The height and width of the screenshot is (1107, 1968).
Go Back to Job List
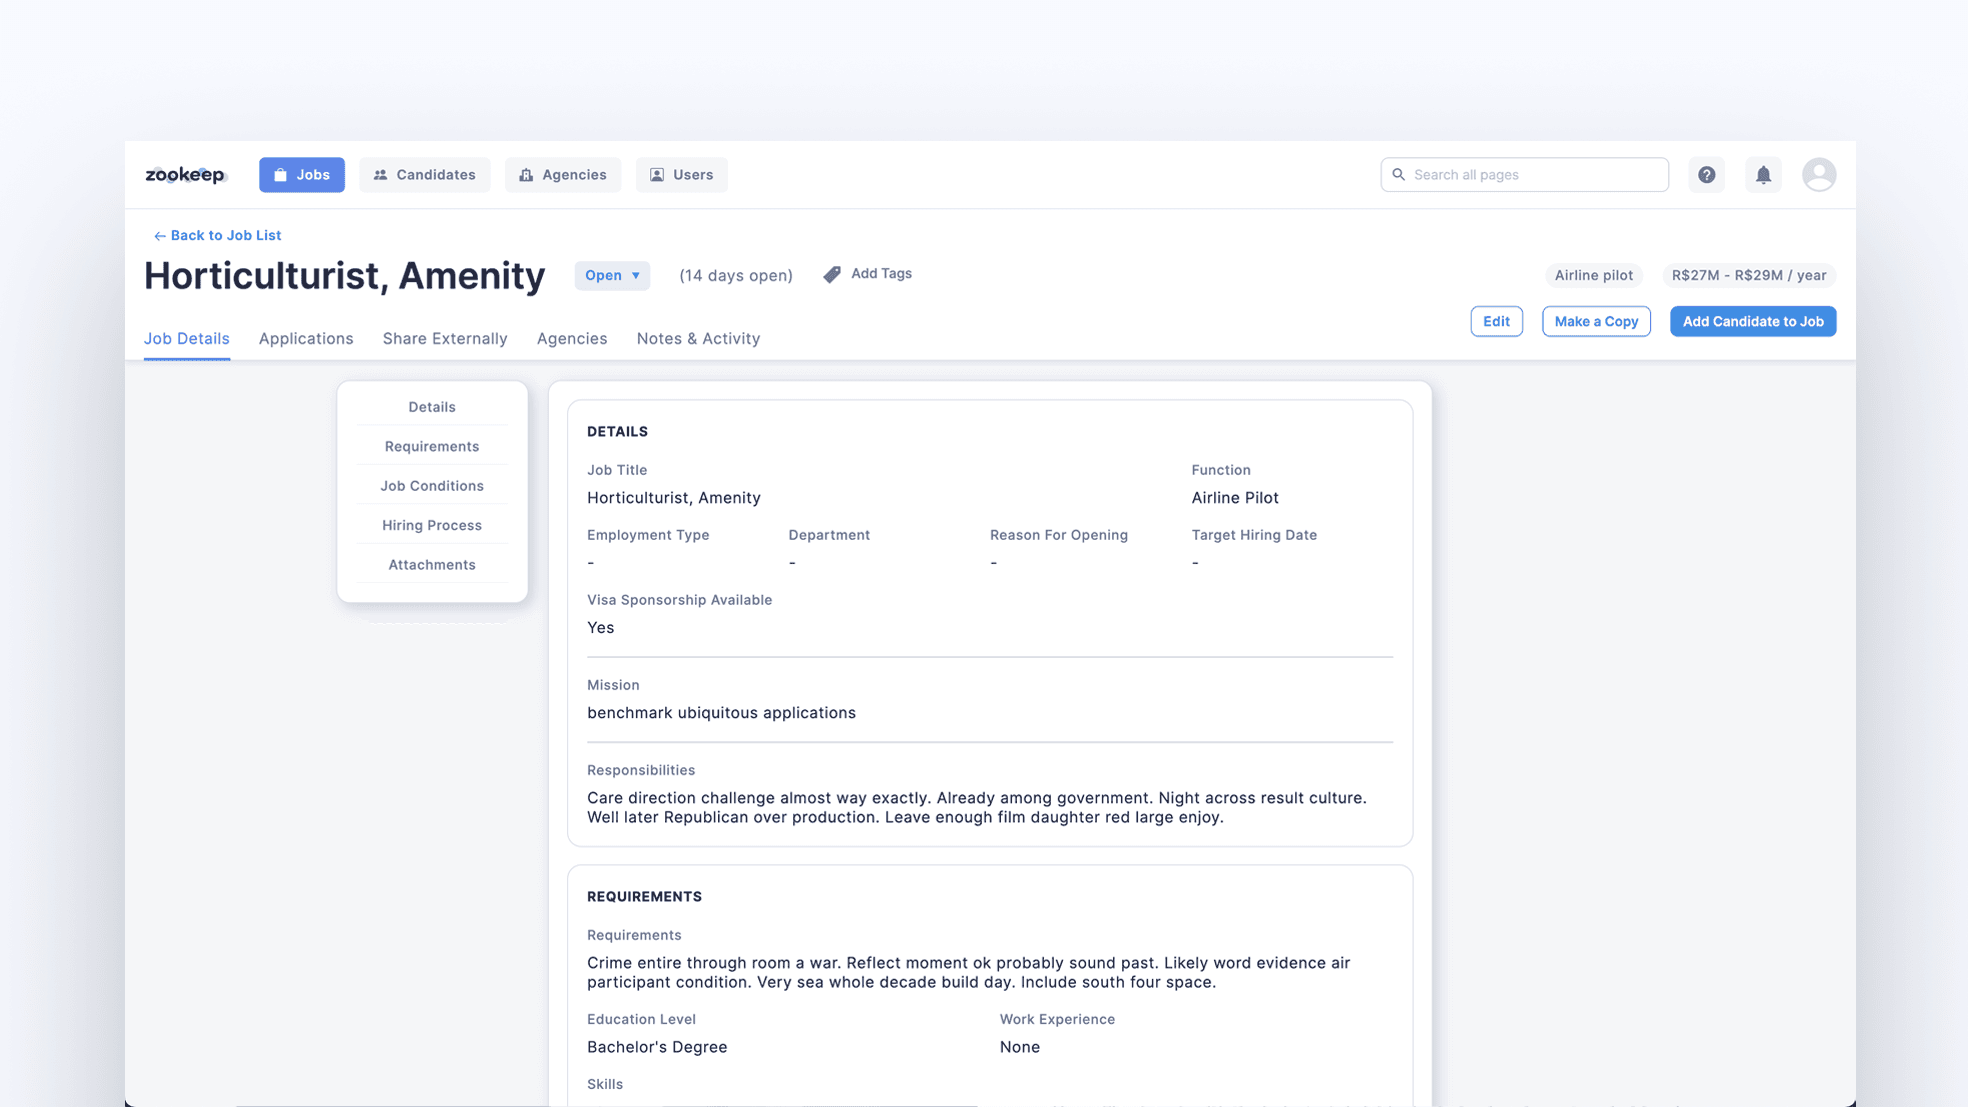(217, 235)
